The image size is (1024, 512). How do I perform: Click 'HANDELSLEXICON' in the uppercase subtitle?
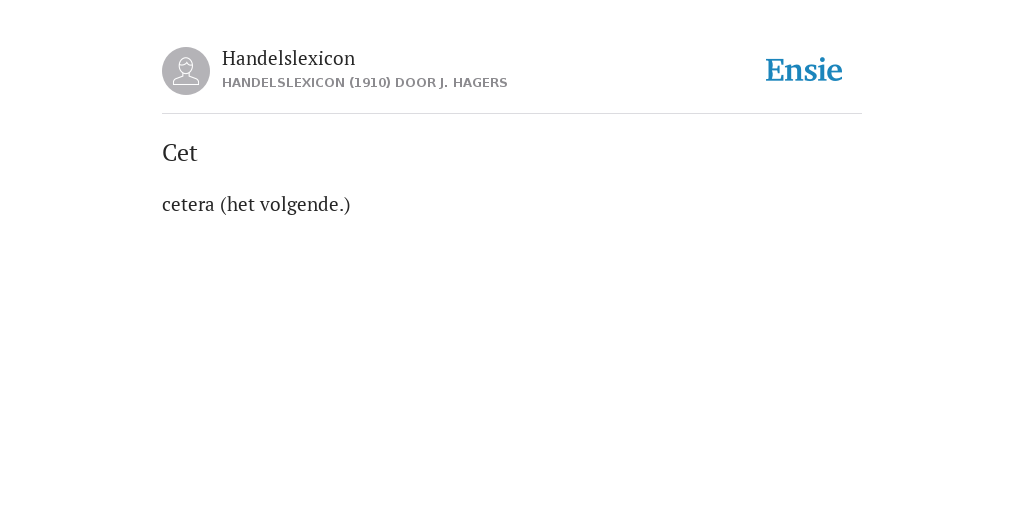tap(283, 83)
